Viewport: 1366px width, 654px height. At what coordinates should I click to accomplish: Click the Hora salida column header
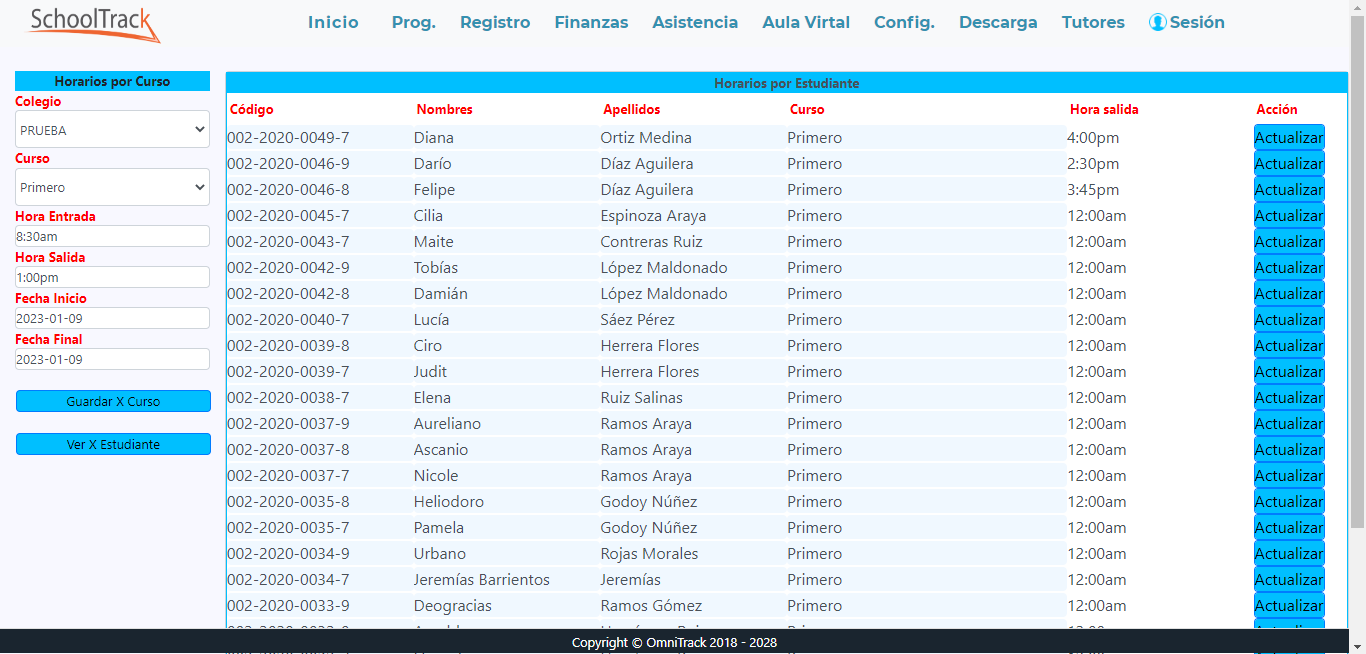tap(1104, 110)
